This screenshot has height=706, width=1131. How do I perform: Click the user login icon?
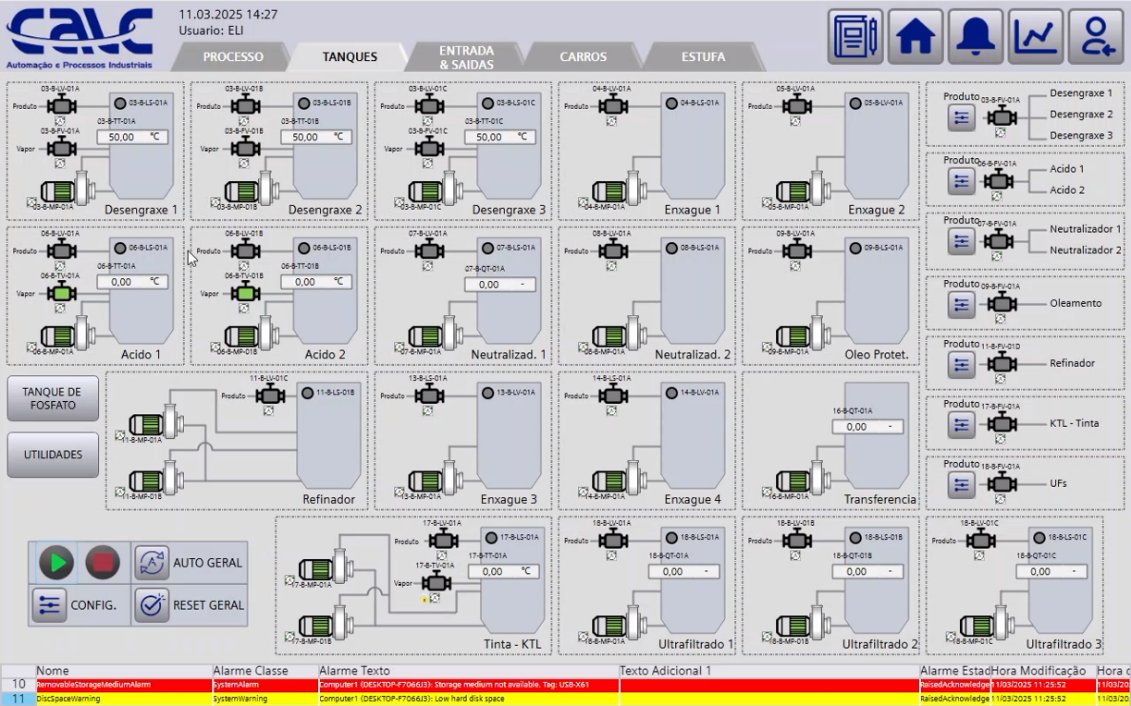(x=1096, y=37)
